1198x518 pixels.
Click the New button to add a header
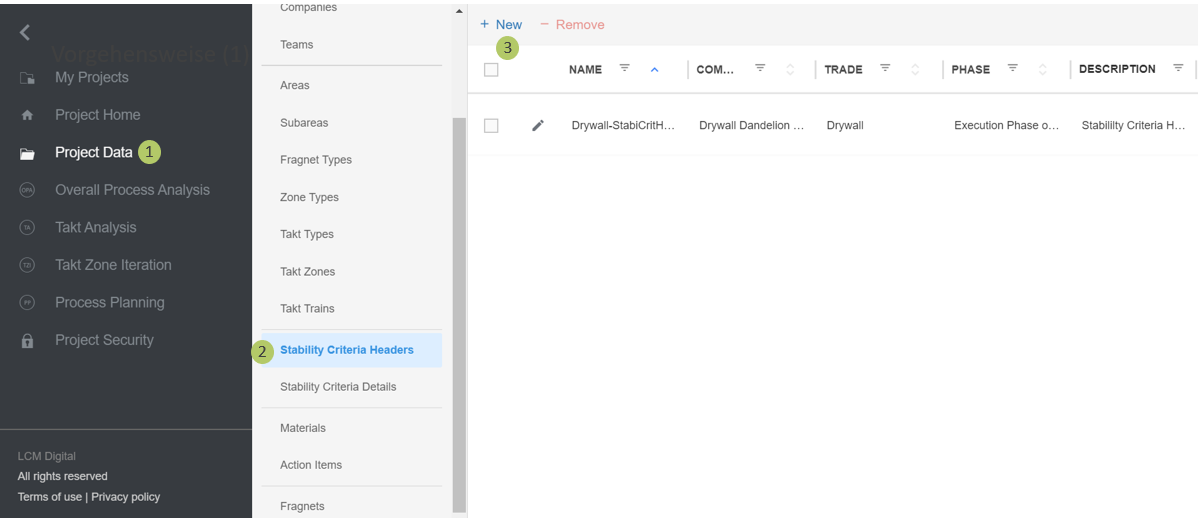tap(501, 24)
